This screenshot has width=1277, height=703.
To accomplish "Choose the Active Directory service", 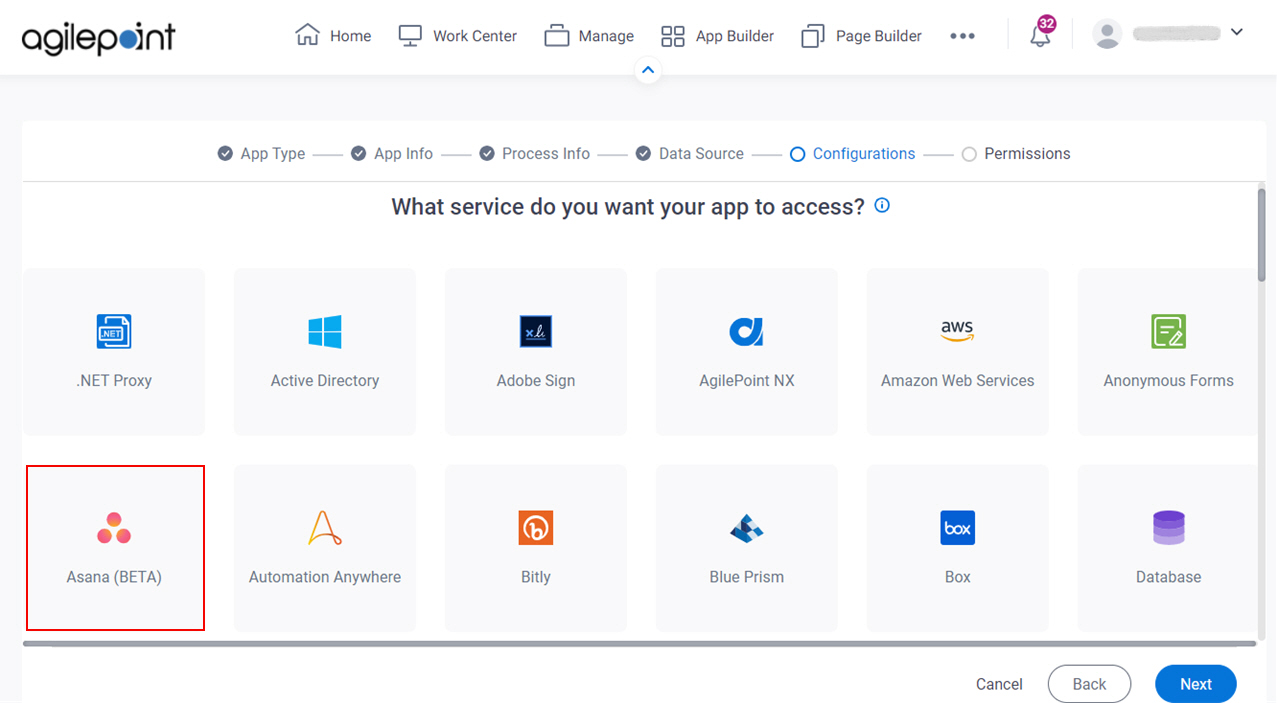I will point(324,351).
